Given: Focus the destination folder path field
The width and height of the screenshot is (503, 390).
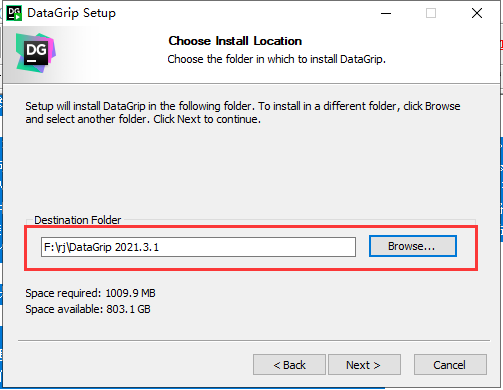Looking at the screenshot, I should pos(198,247).
